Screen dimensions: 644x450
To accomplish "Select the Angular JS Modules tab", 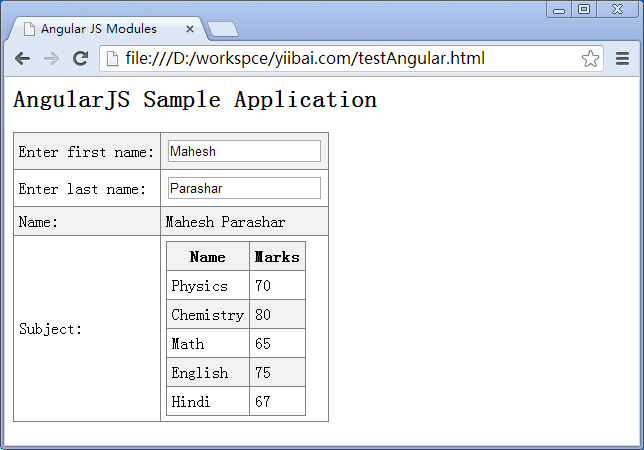I will pyautogui.click(x=98, y=29).
